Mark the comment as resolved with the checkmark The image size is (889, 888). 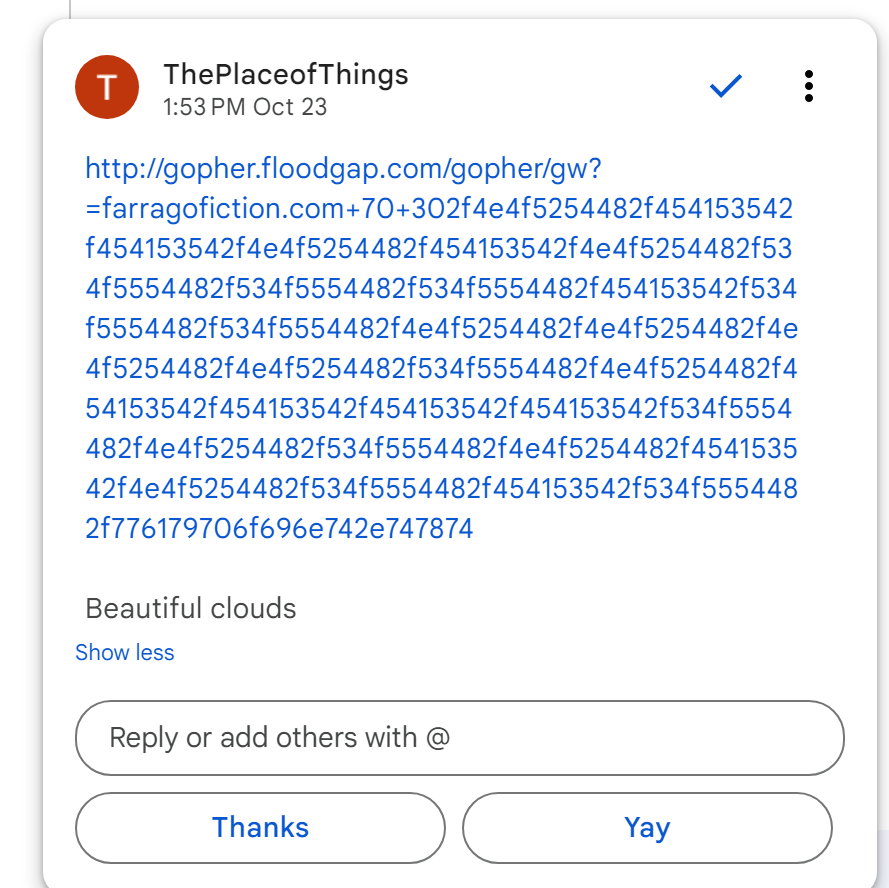coord(725,87)
